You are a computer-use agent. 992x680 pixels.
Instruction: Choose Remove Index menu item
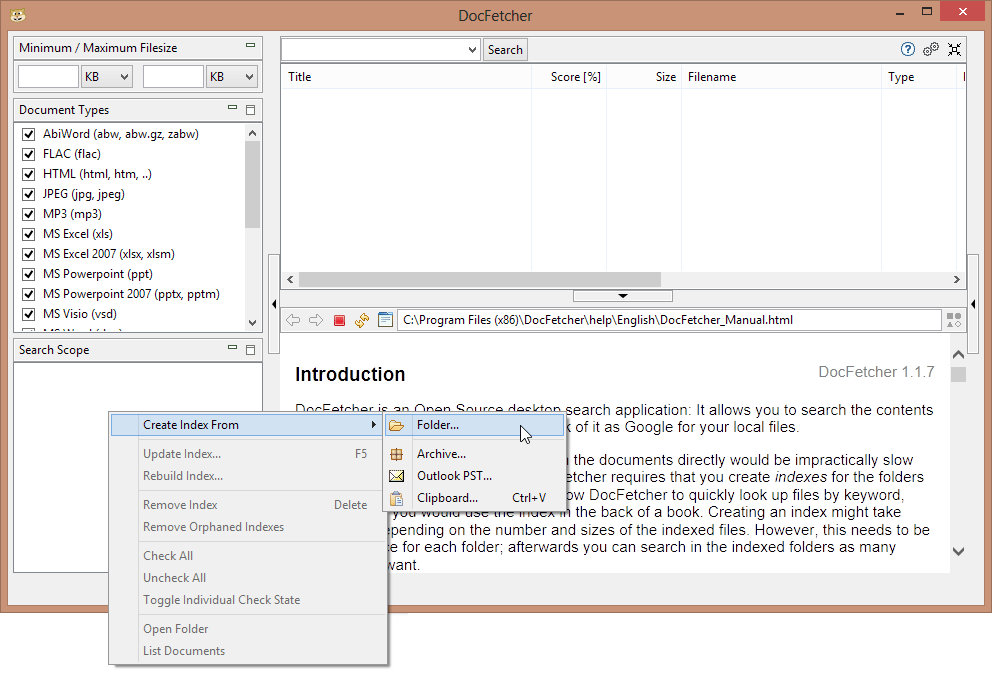click(247, 505)
